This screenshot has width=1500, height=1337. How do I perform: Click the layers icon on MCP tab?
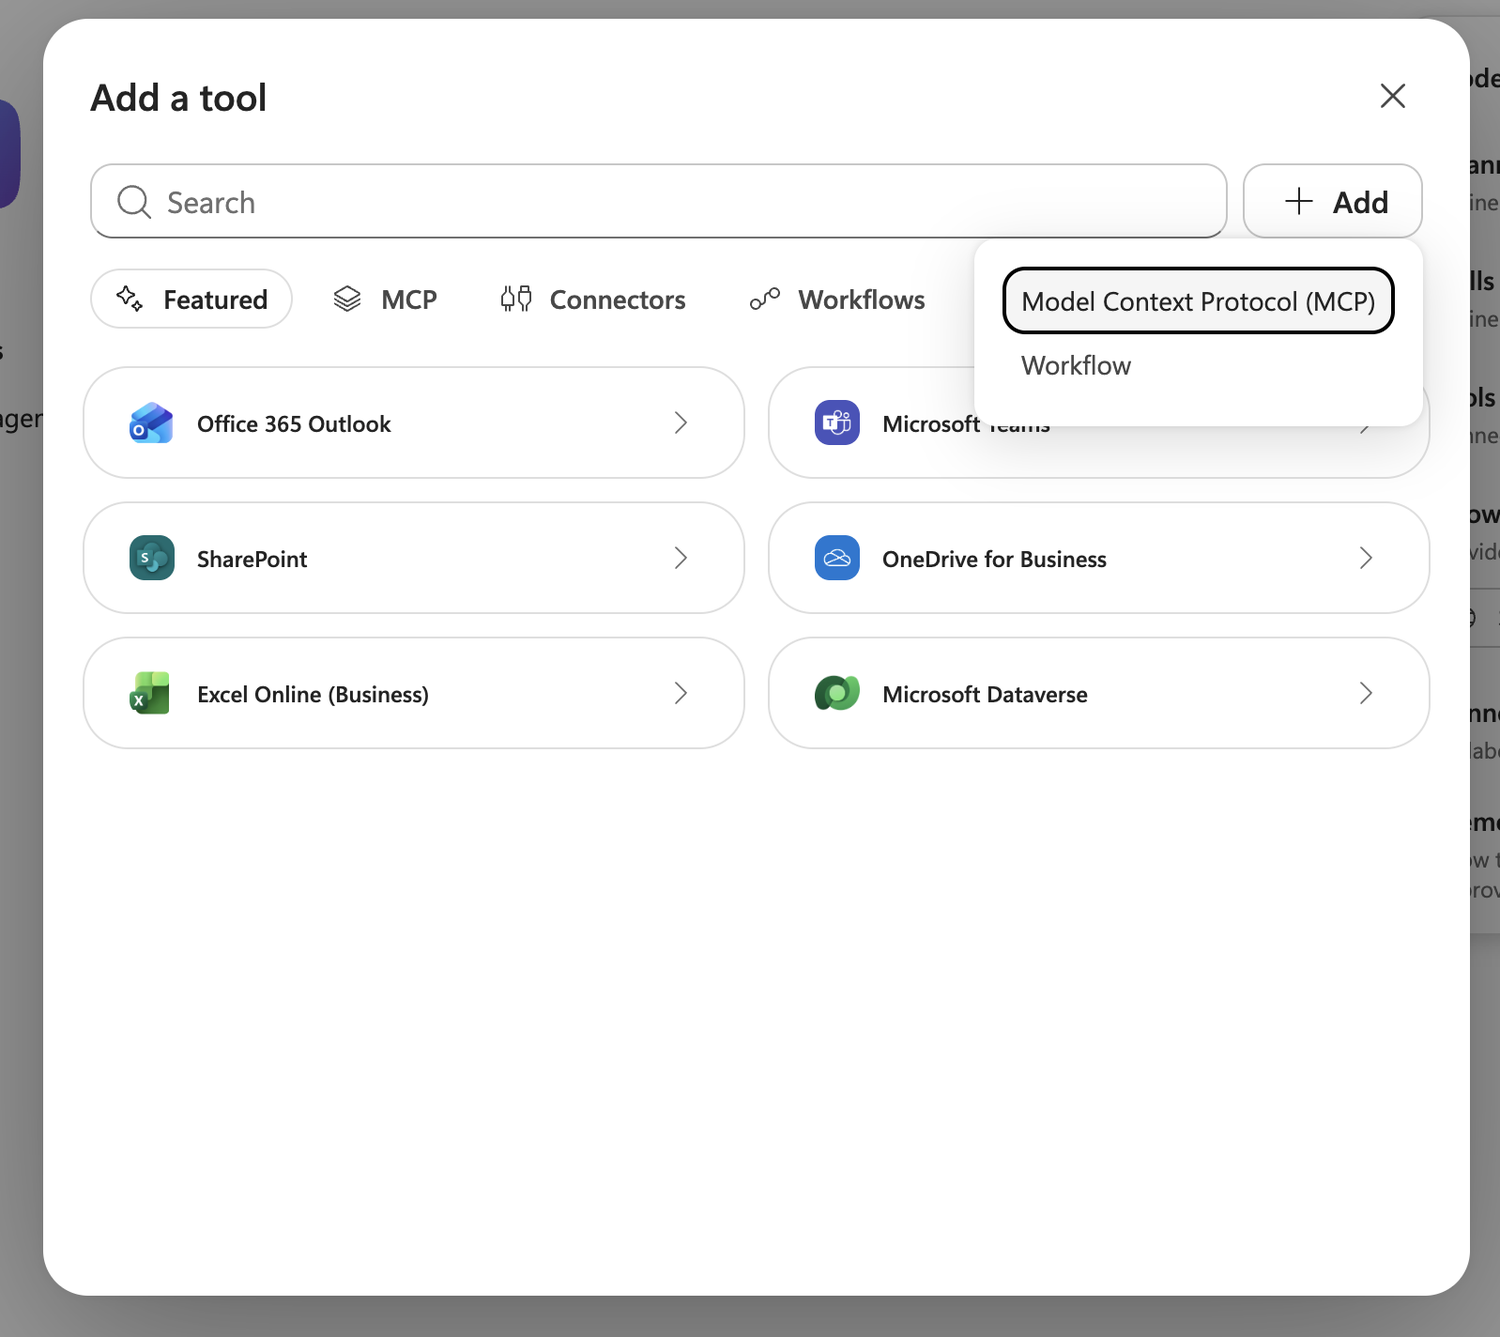pyautogui.click(x=347, y=299)
